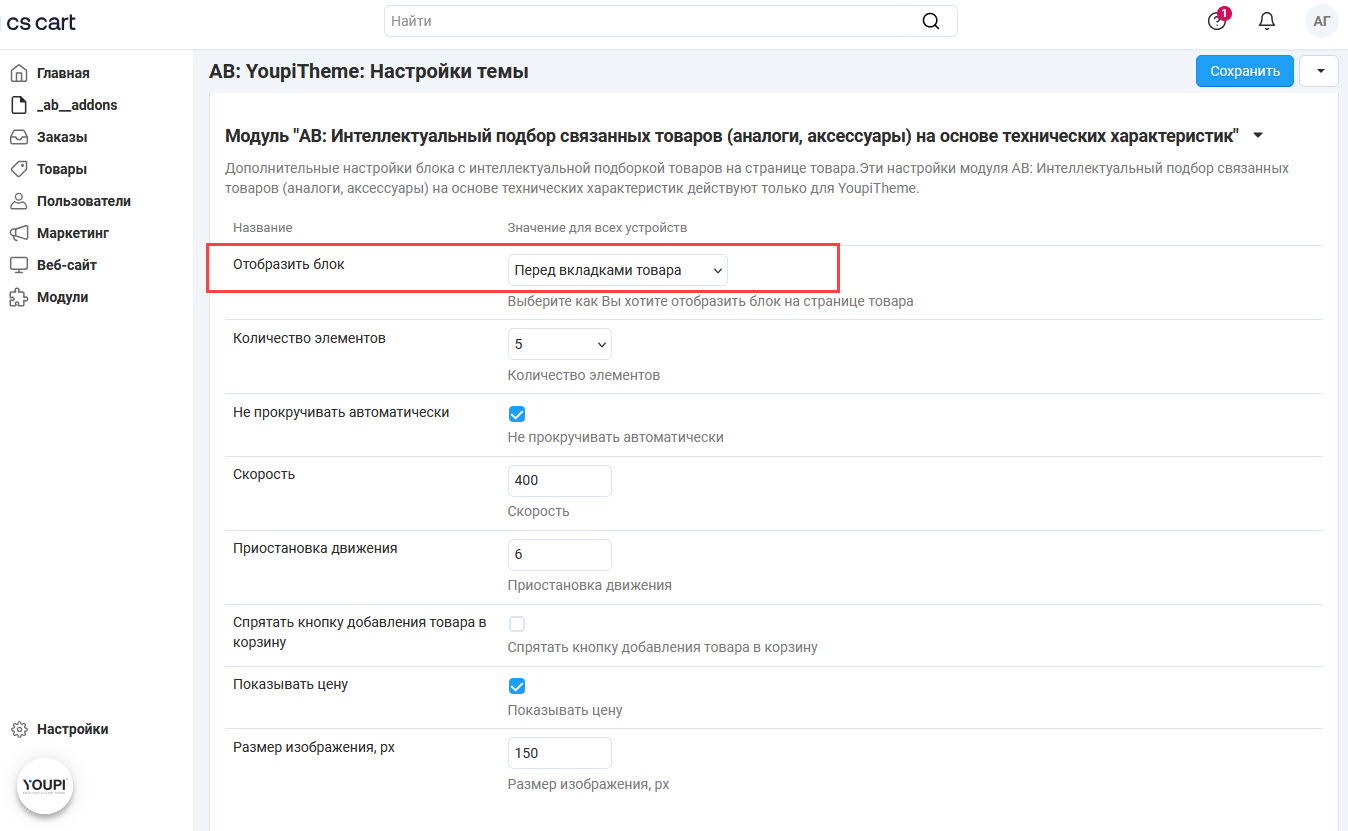
Task: Go to Заказы section
Action: [x=62, y=137]
